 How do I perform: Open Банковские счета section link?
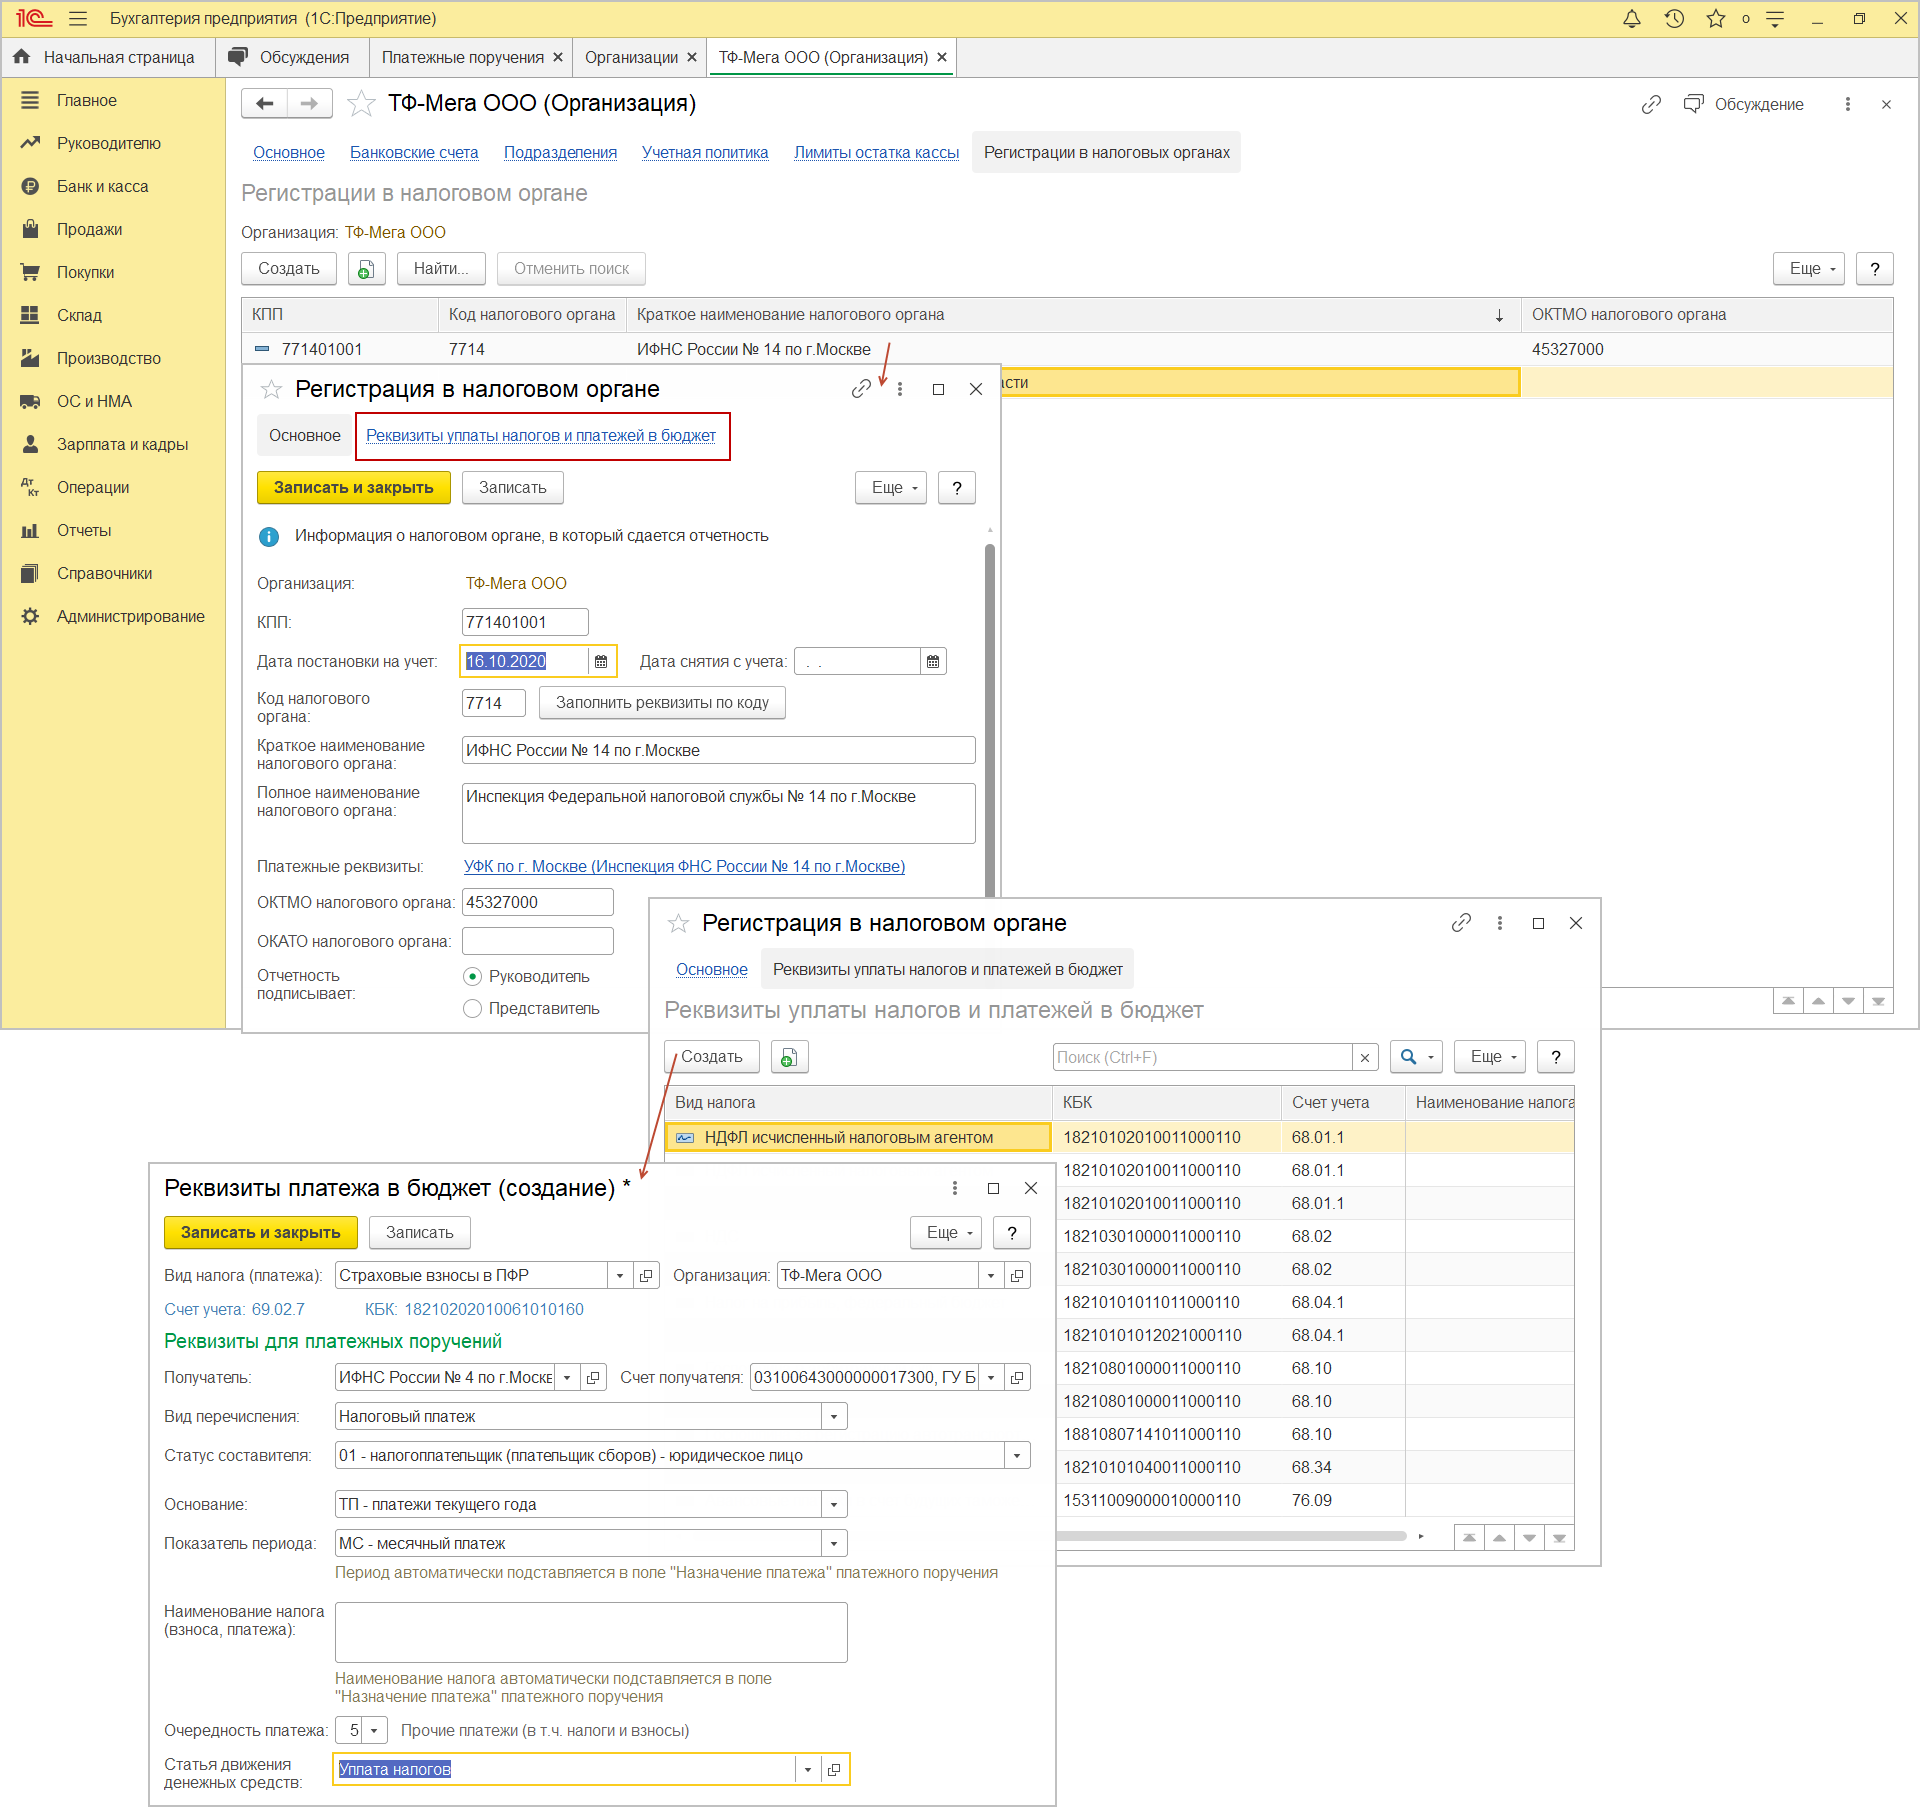(x=414, y=153)
